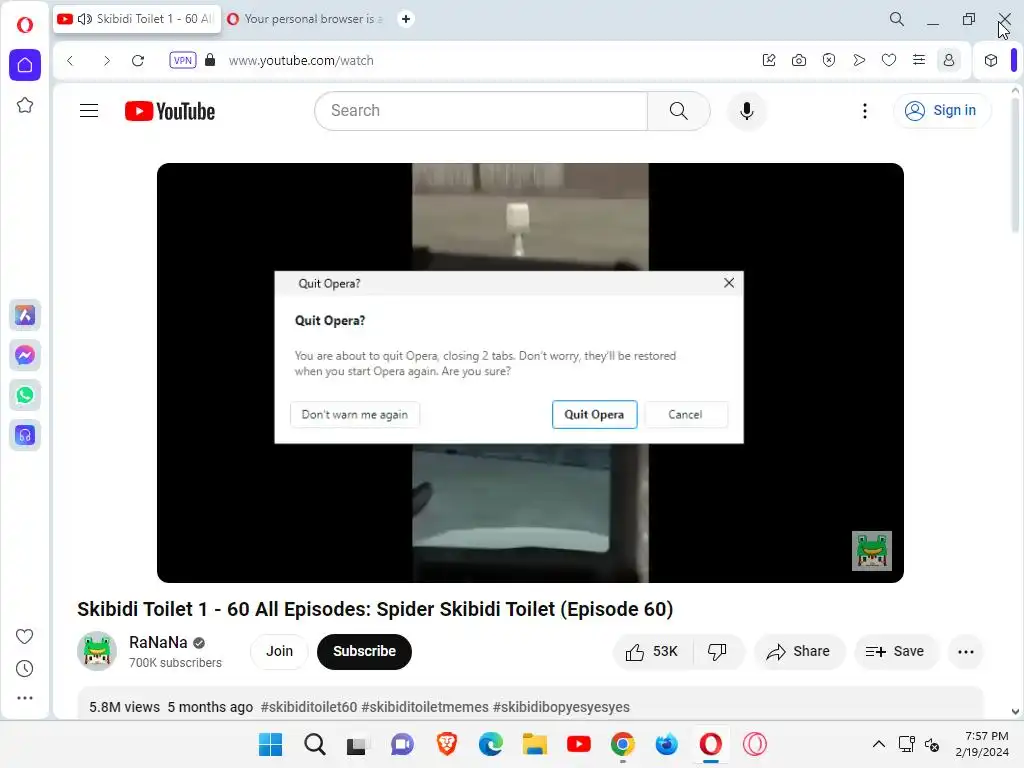The width and height of the screenshot is (1024, 768).
Task: Open Messenger in Opera sidebar
Action: 25,355
